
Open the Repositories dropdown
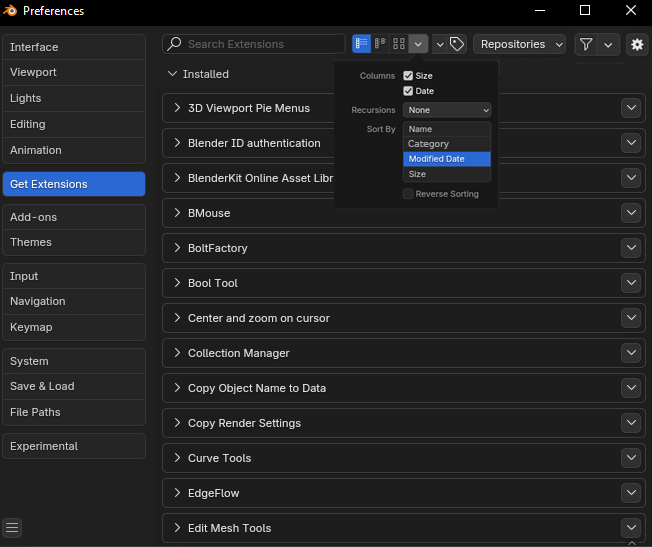[519, 44]
